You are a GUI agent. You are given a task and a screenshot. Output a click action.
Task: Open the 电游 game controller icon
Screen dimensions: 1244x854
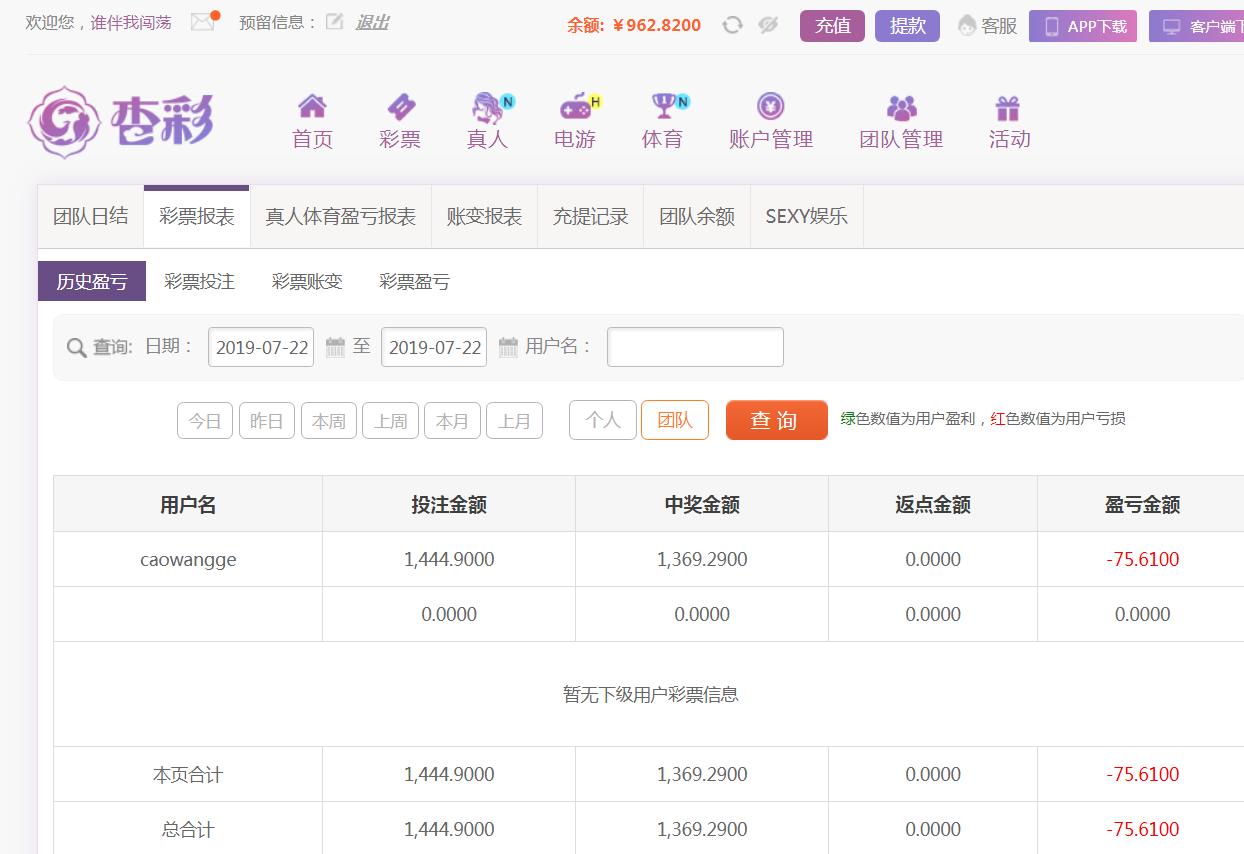click(575, 107)
